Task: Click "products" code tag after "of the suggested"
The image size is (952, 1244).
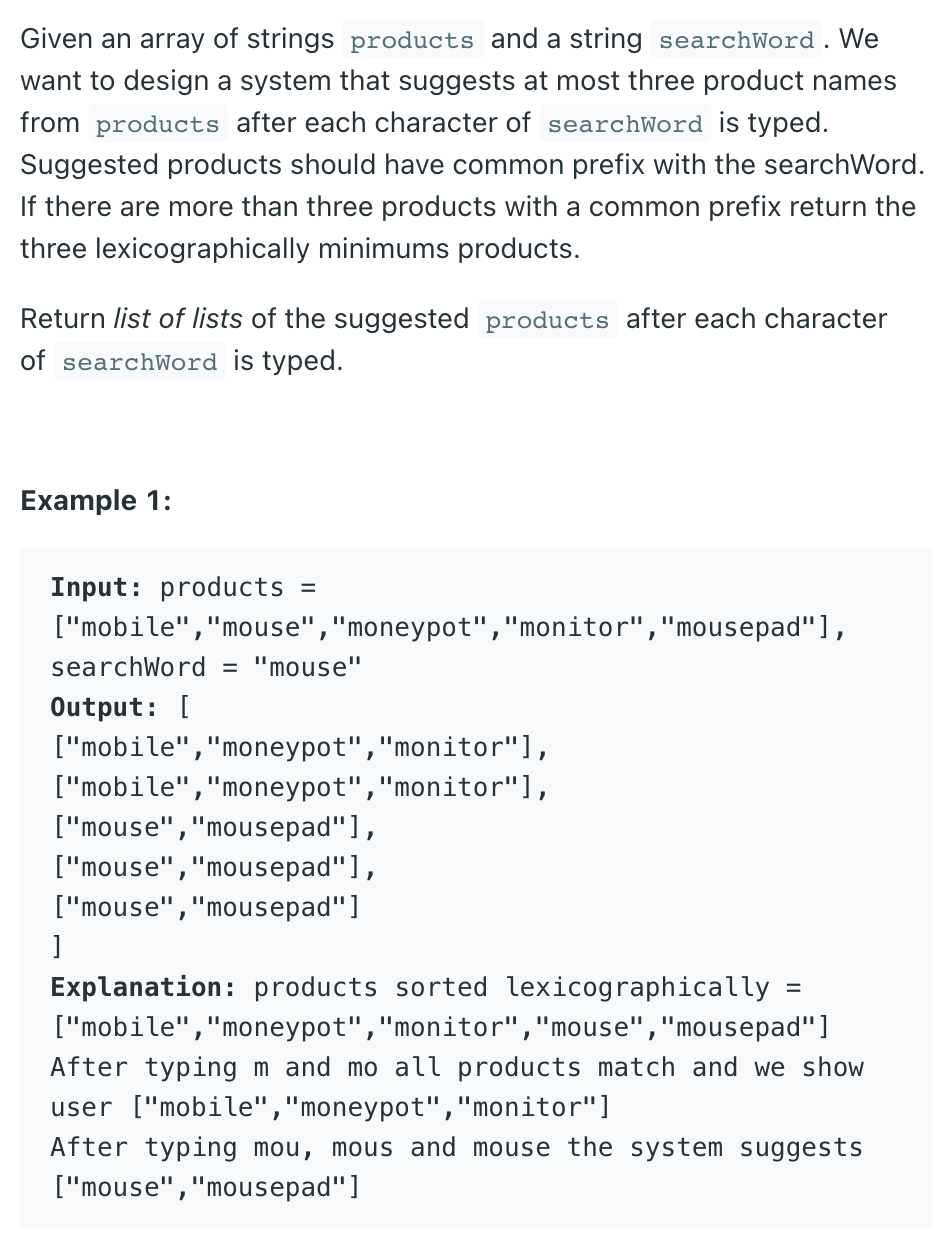Action: [x=547, y=320]
